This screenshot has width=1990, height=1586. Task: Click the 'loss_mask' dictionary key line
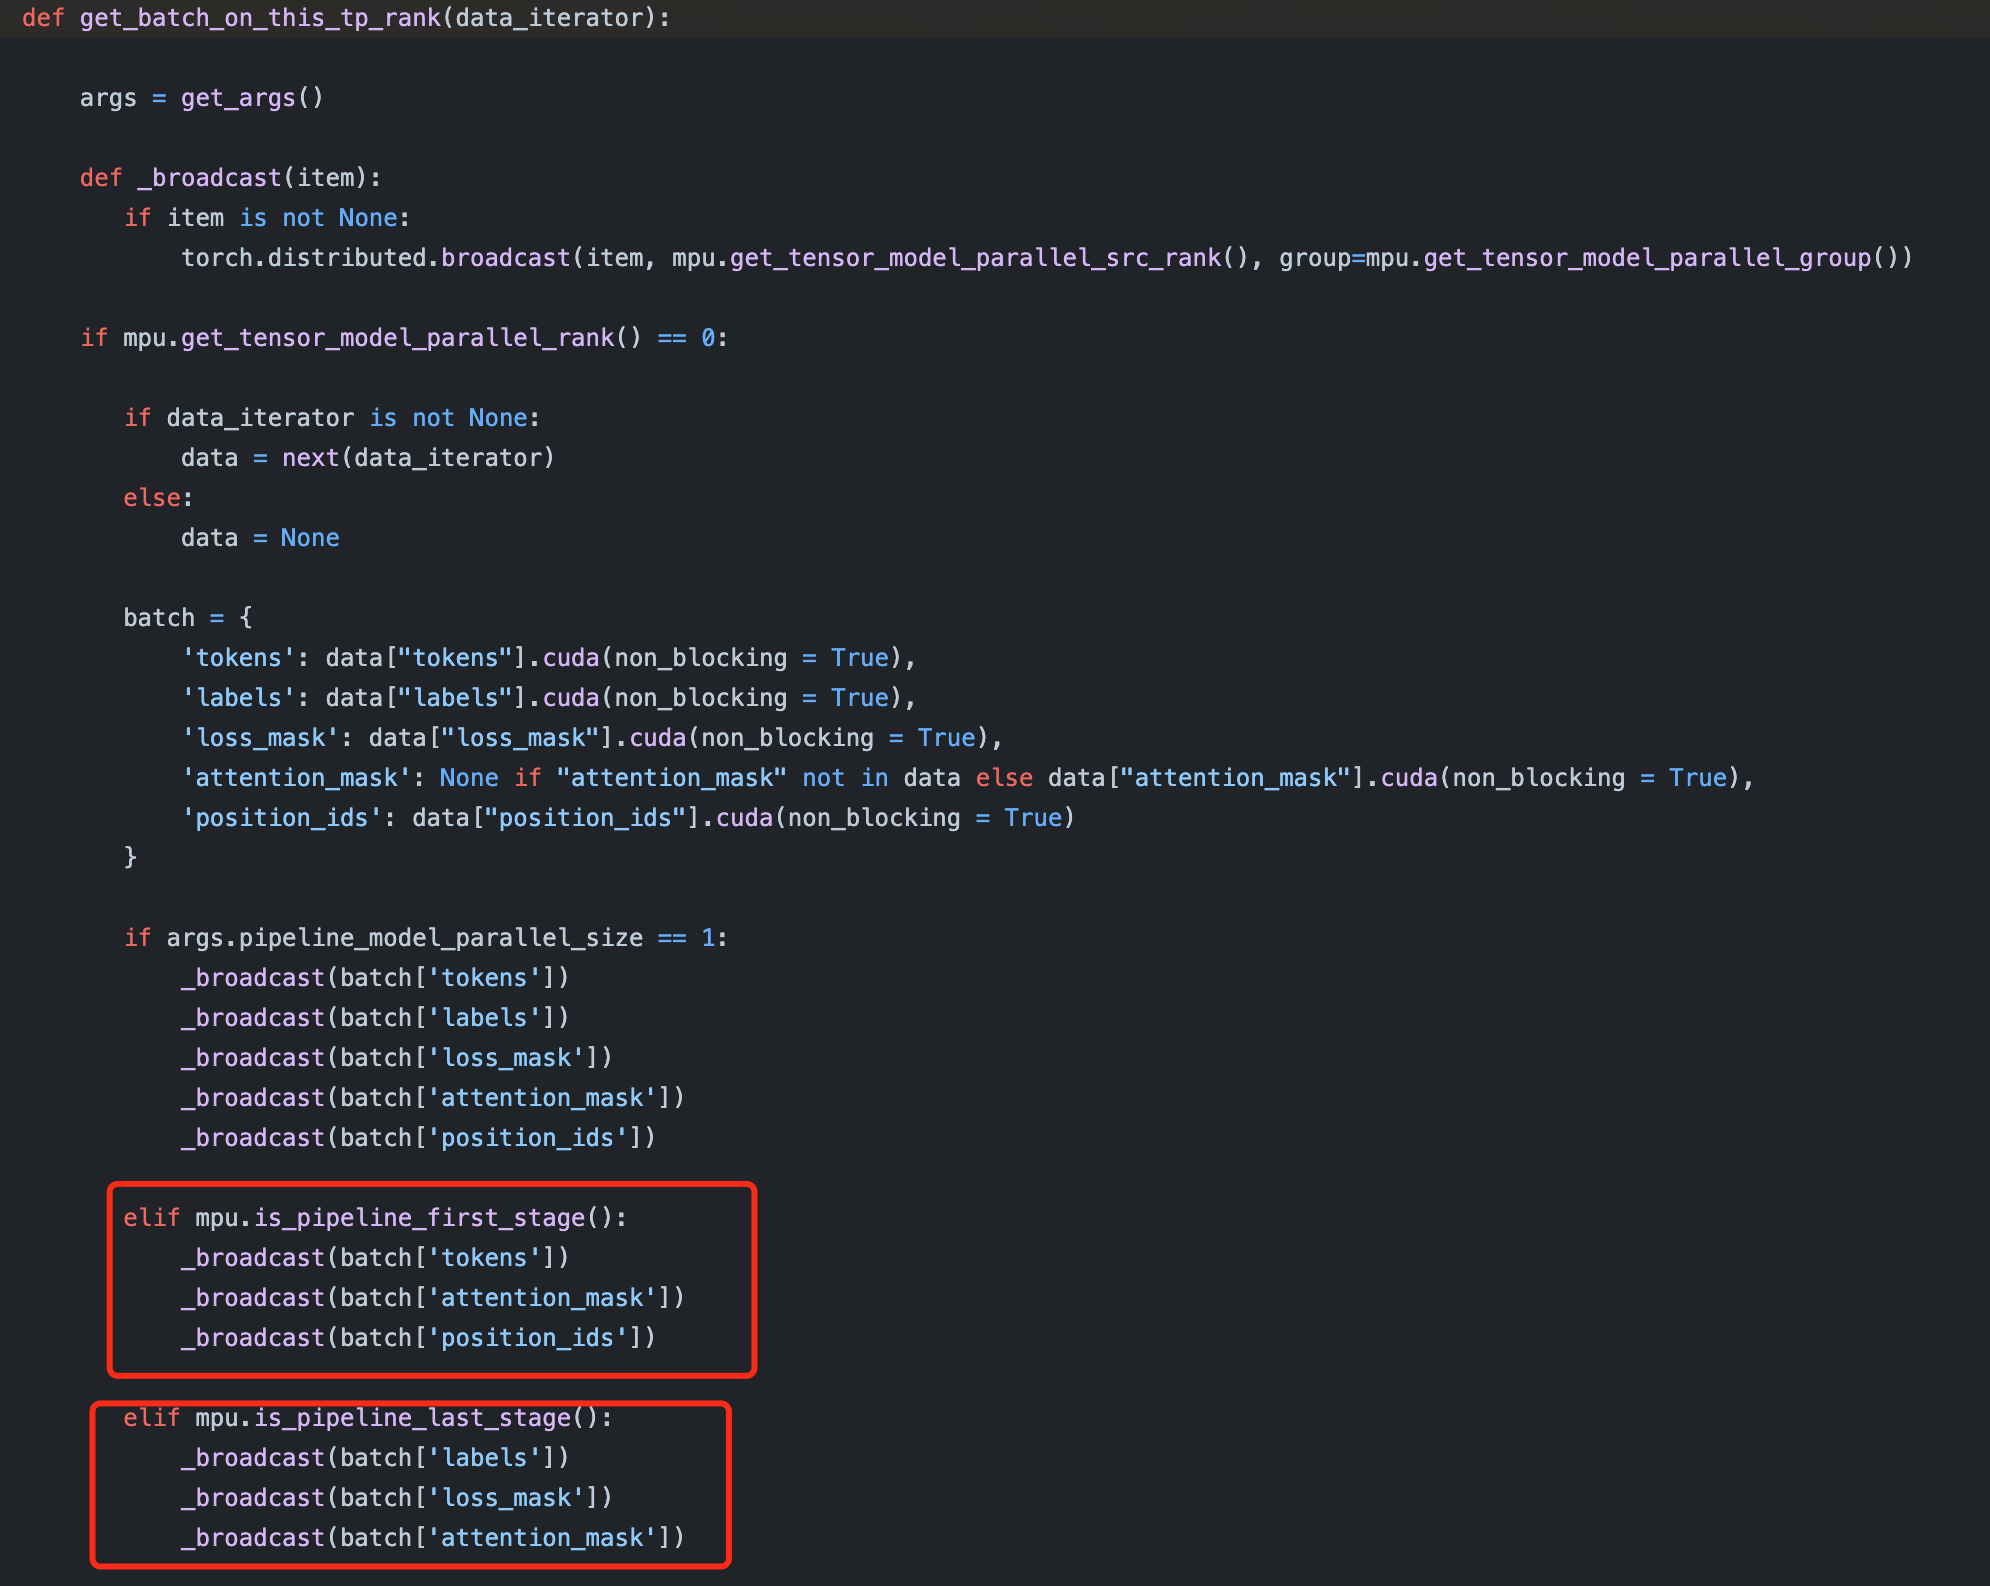pos(592,738)
